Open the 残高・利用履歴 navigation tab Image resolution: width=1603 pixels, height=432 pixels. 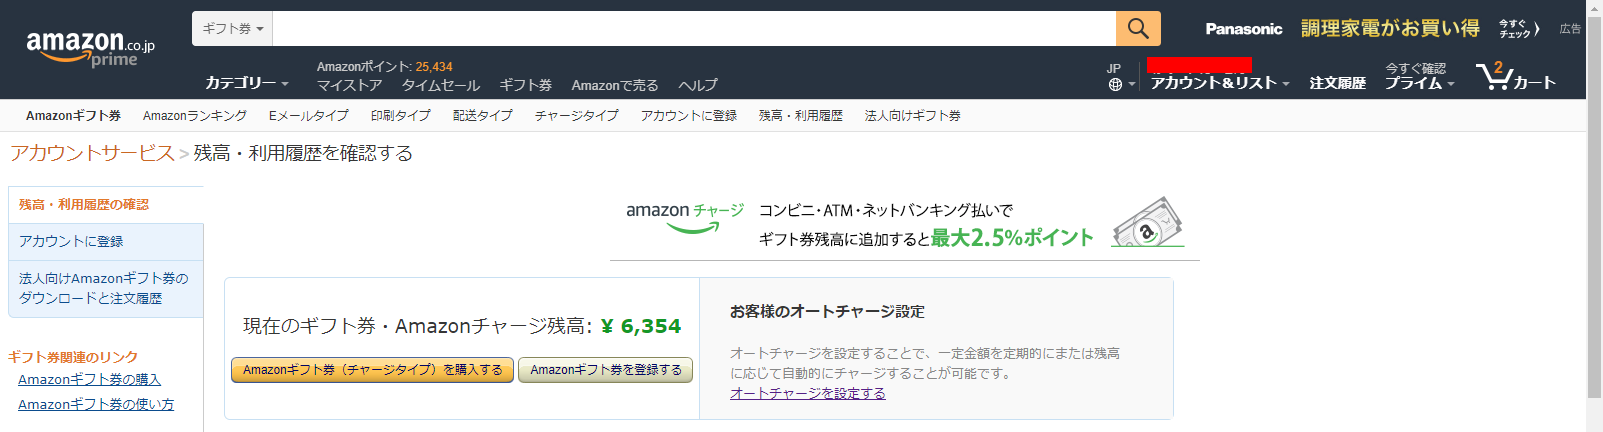pyautogui.click(x=801, y=116)
